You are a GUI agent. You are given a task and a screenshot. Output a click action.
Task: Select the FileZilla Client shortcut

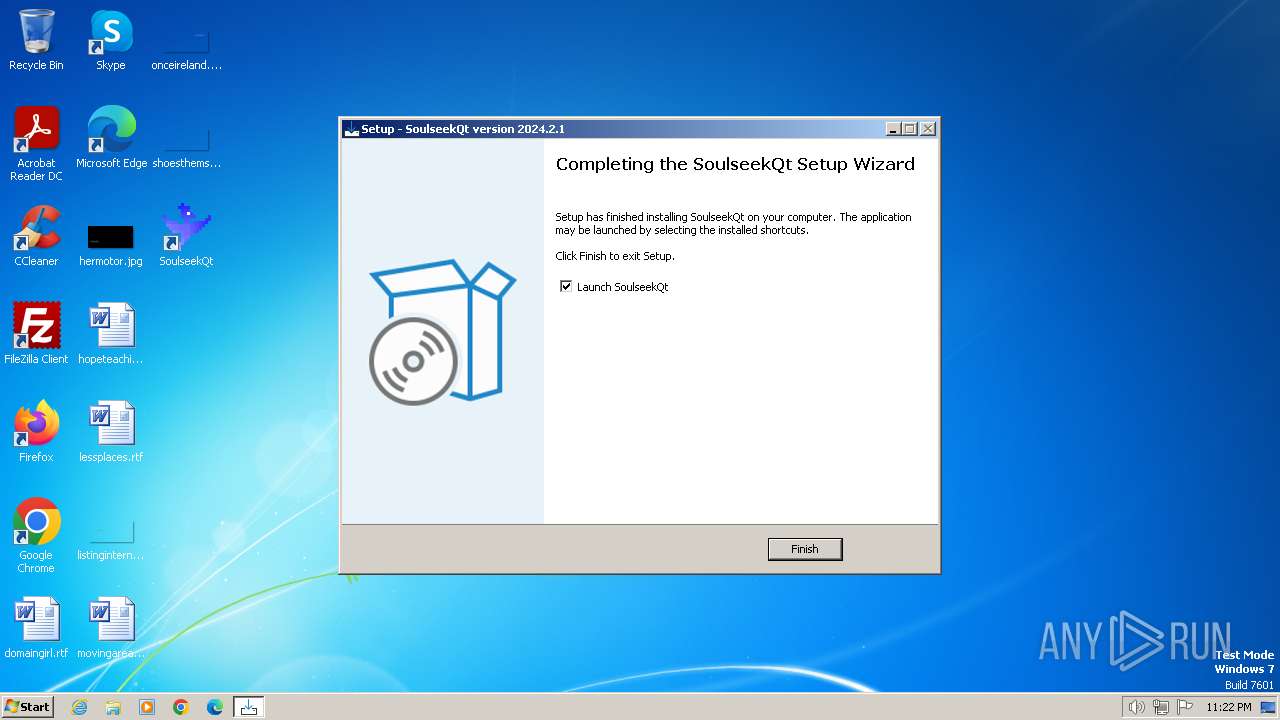(x=36, y=335)
